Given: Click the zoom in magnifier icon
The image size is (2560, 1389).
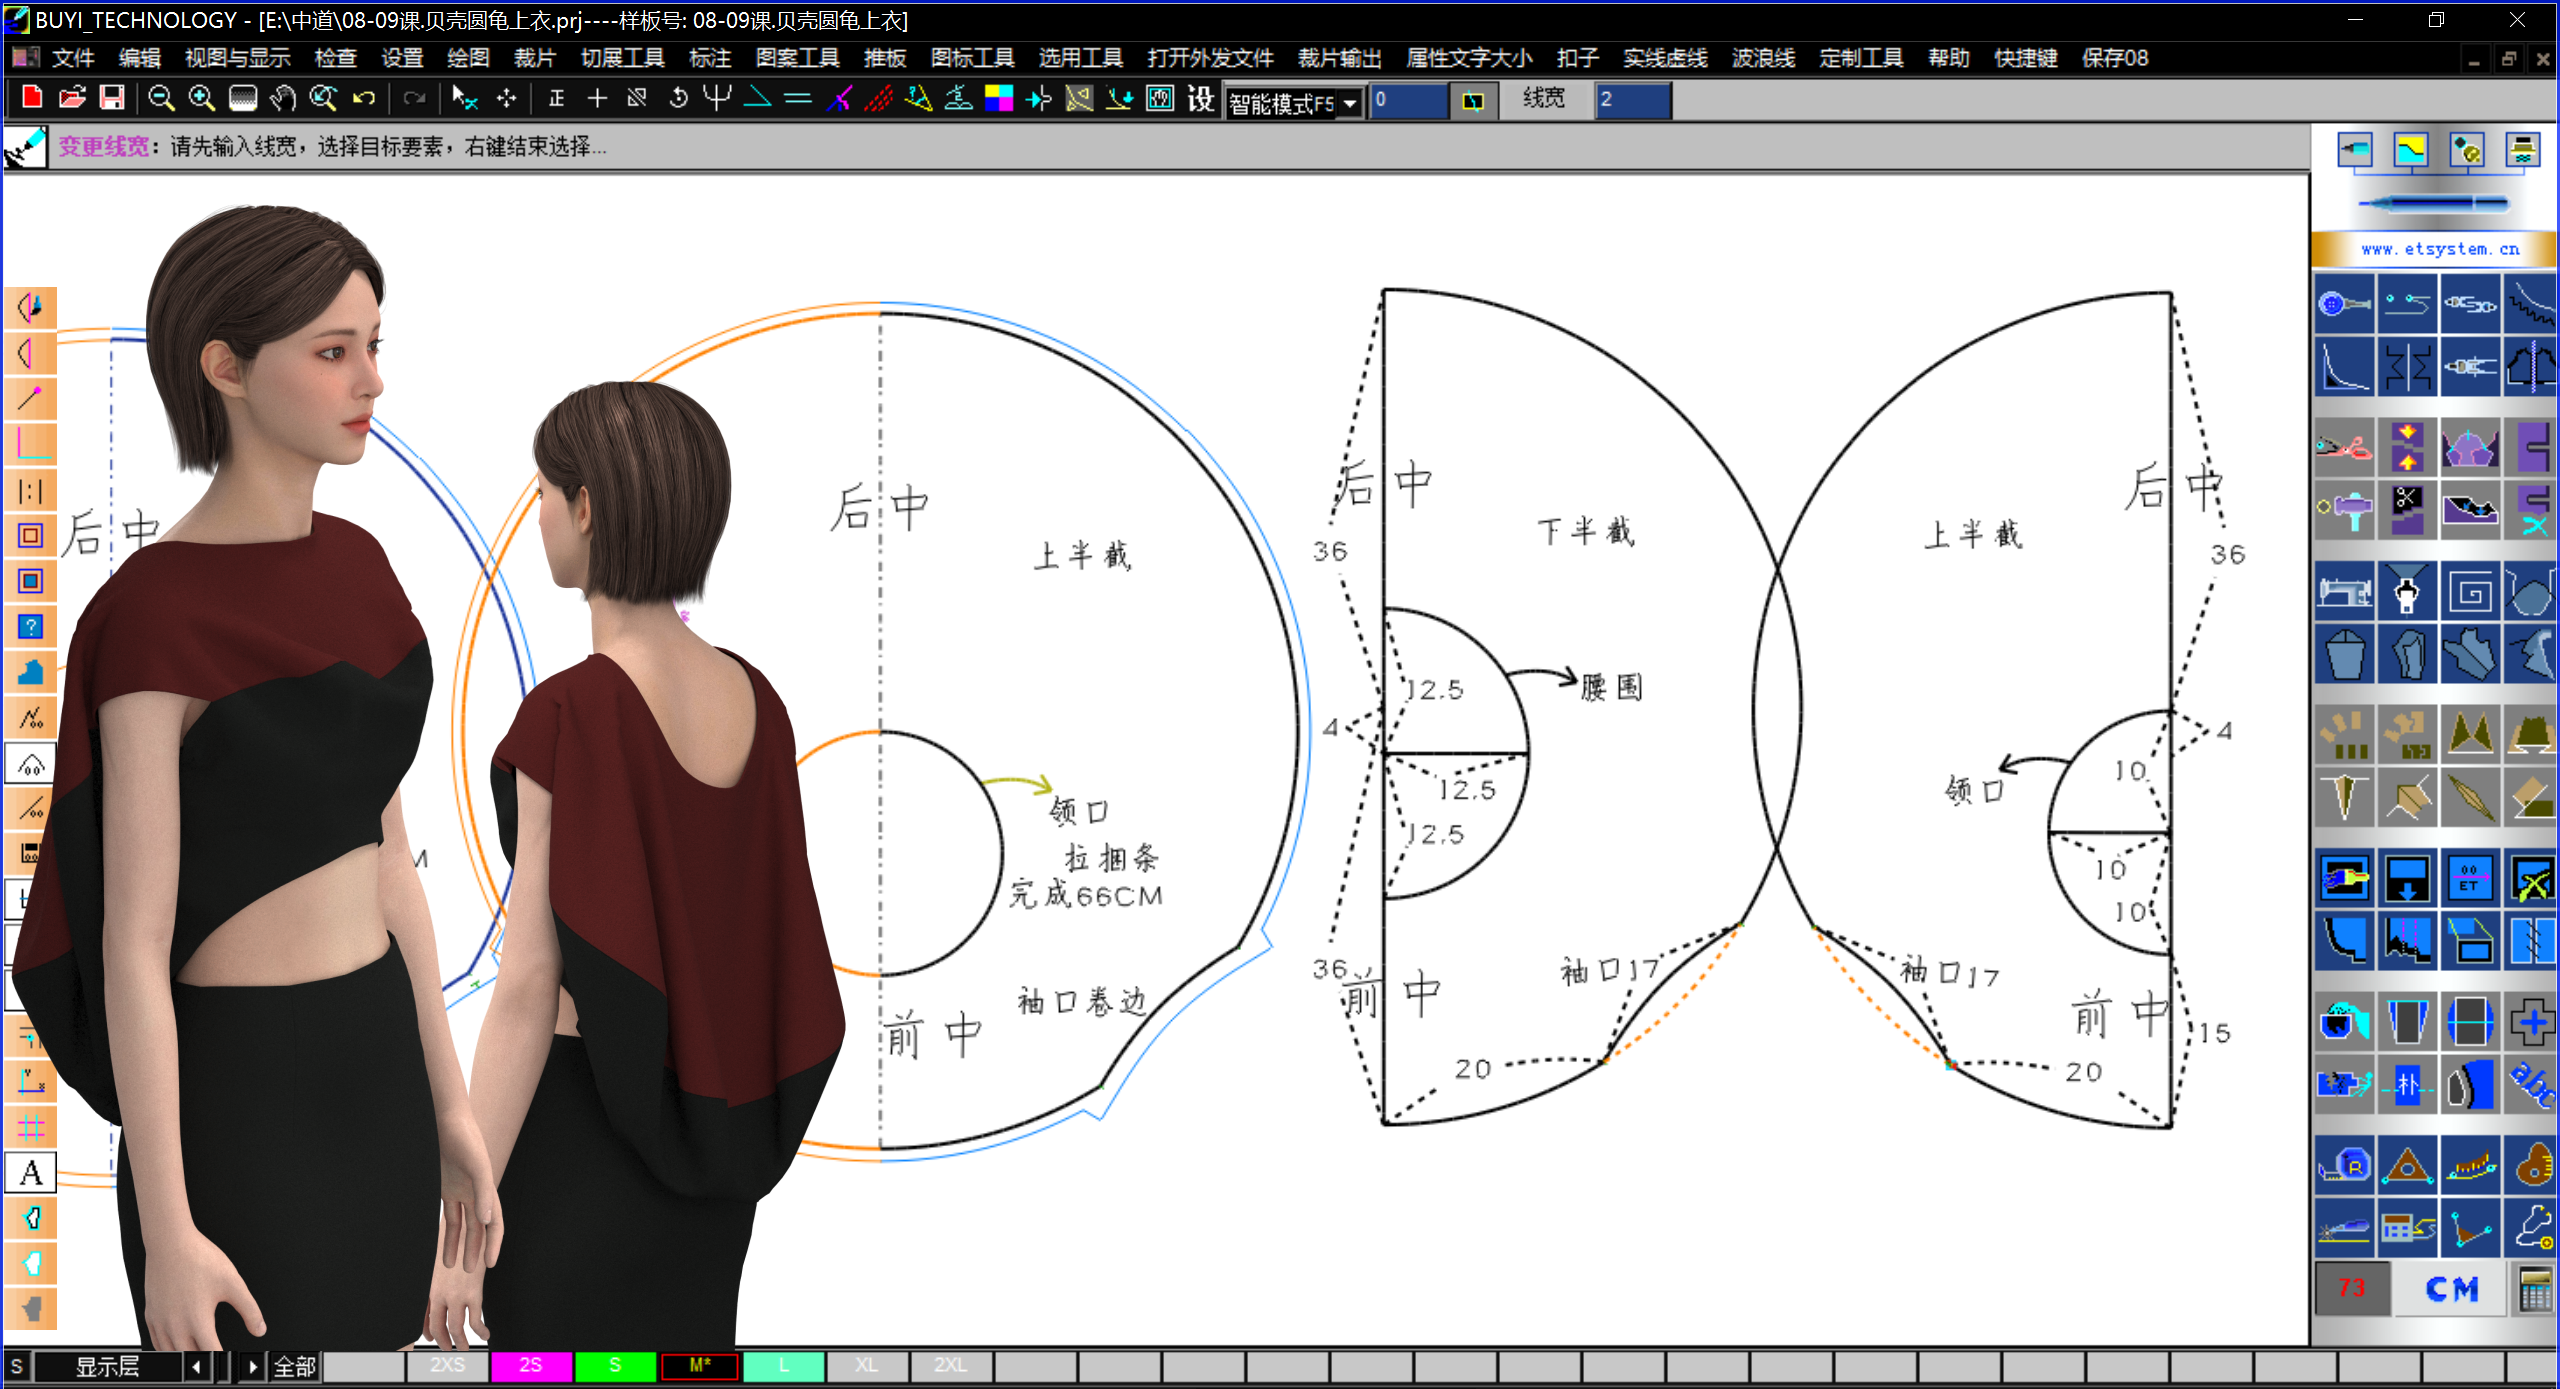Looking at the screenshot, I should click(202, 98).
